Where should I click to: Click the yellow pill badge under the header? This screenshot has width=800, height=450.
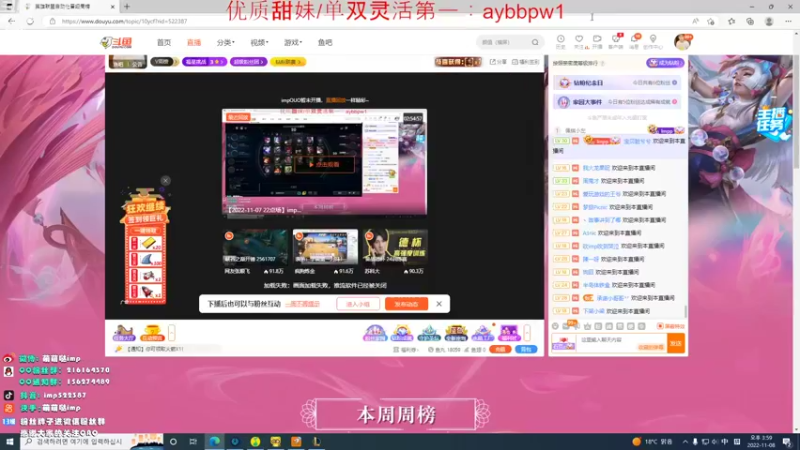[x=288, y=62]
